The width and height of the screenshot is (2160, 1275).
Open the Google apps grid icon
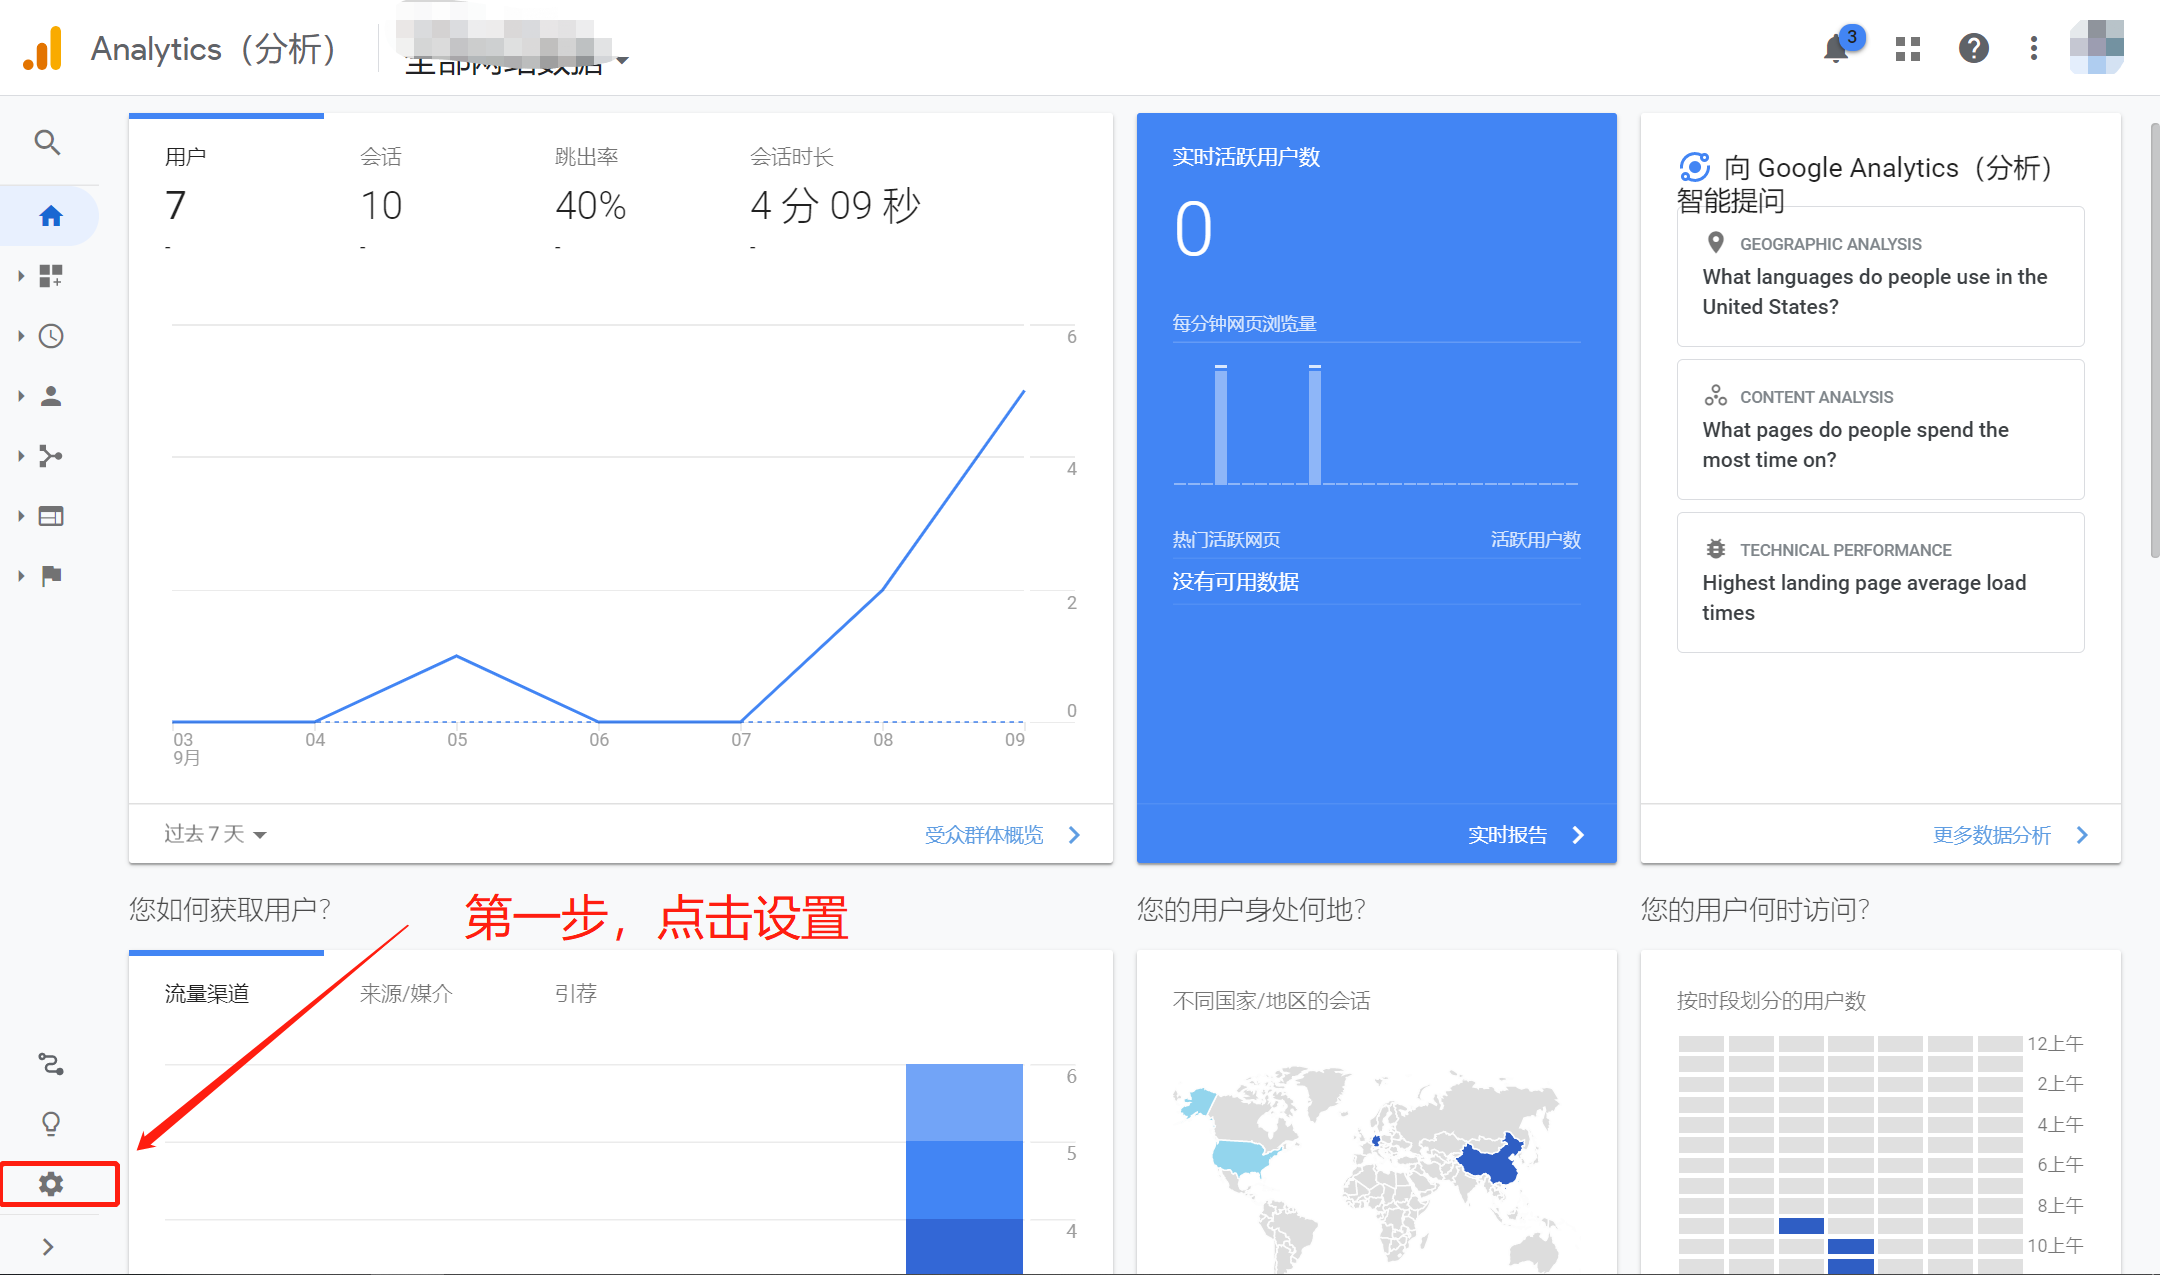coord(1907,48)
